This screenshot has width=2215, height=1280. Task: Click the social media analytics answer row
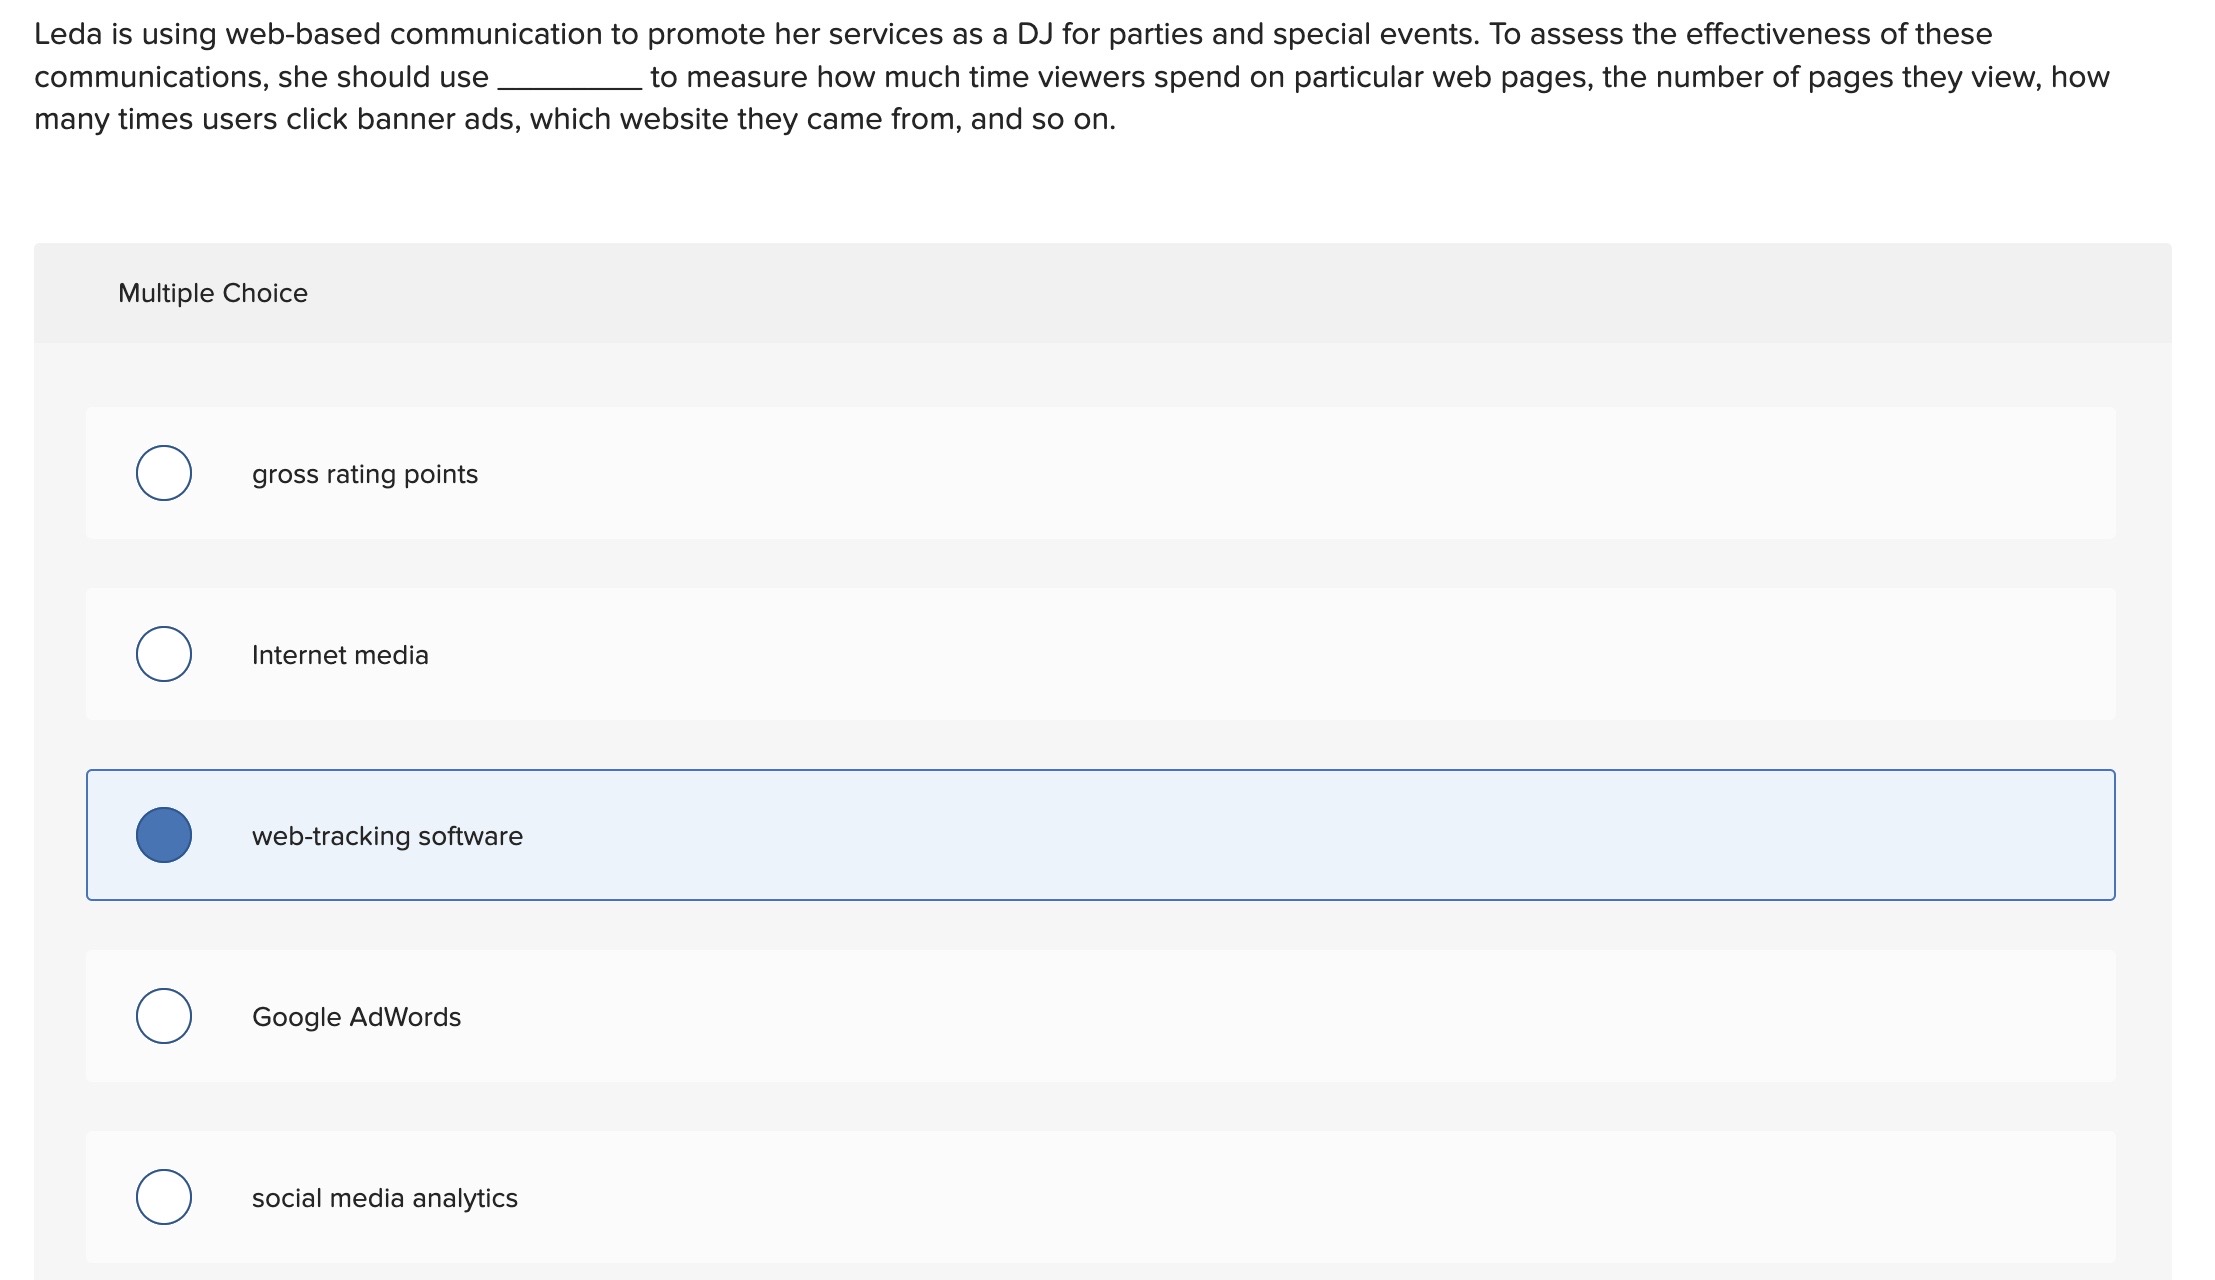(x=1100, y=1197)
